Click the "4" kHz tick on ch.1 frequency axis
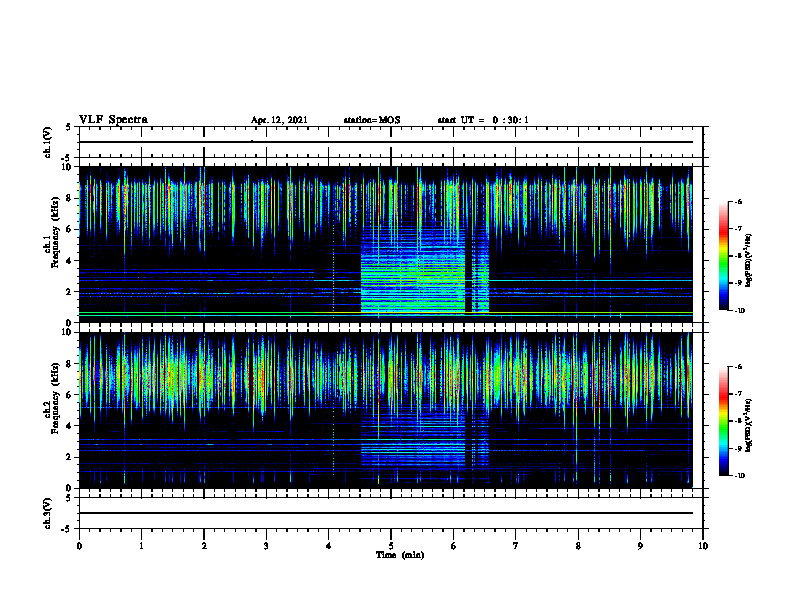 click(70, 261)
